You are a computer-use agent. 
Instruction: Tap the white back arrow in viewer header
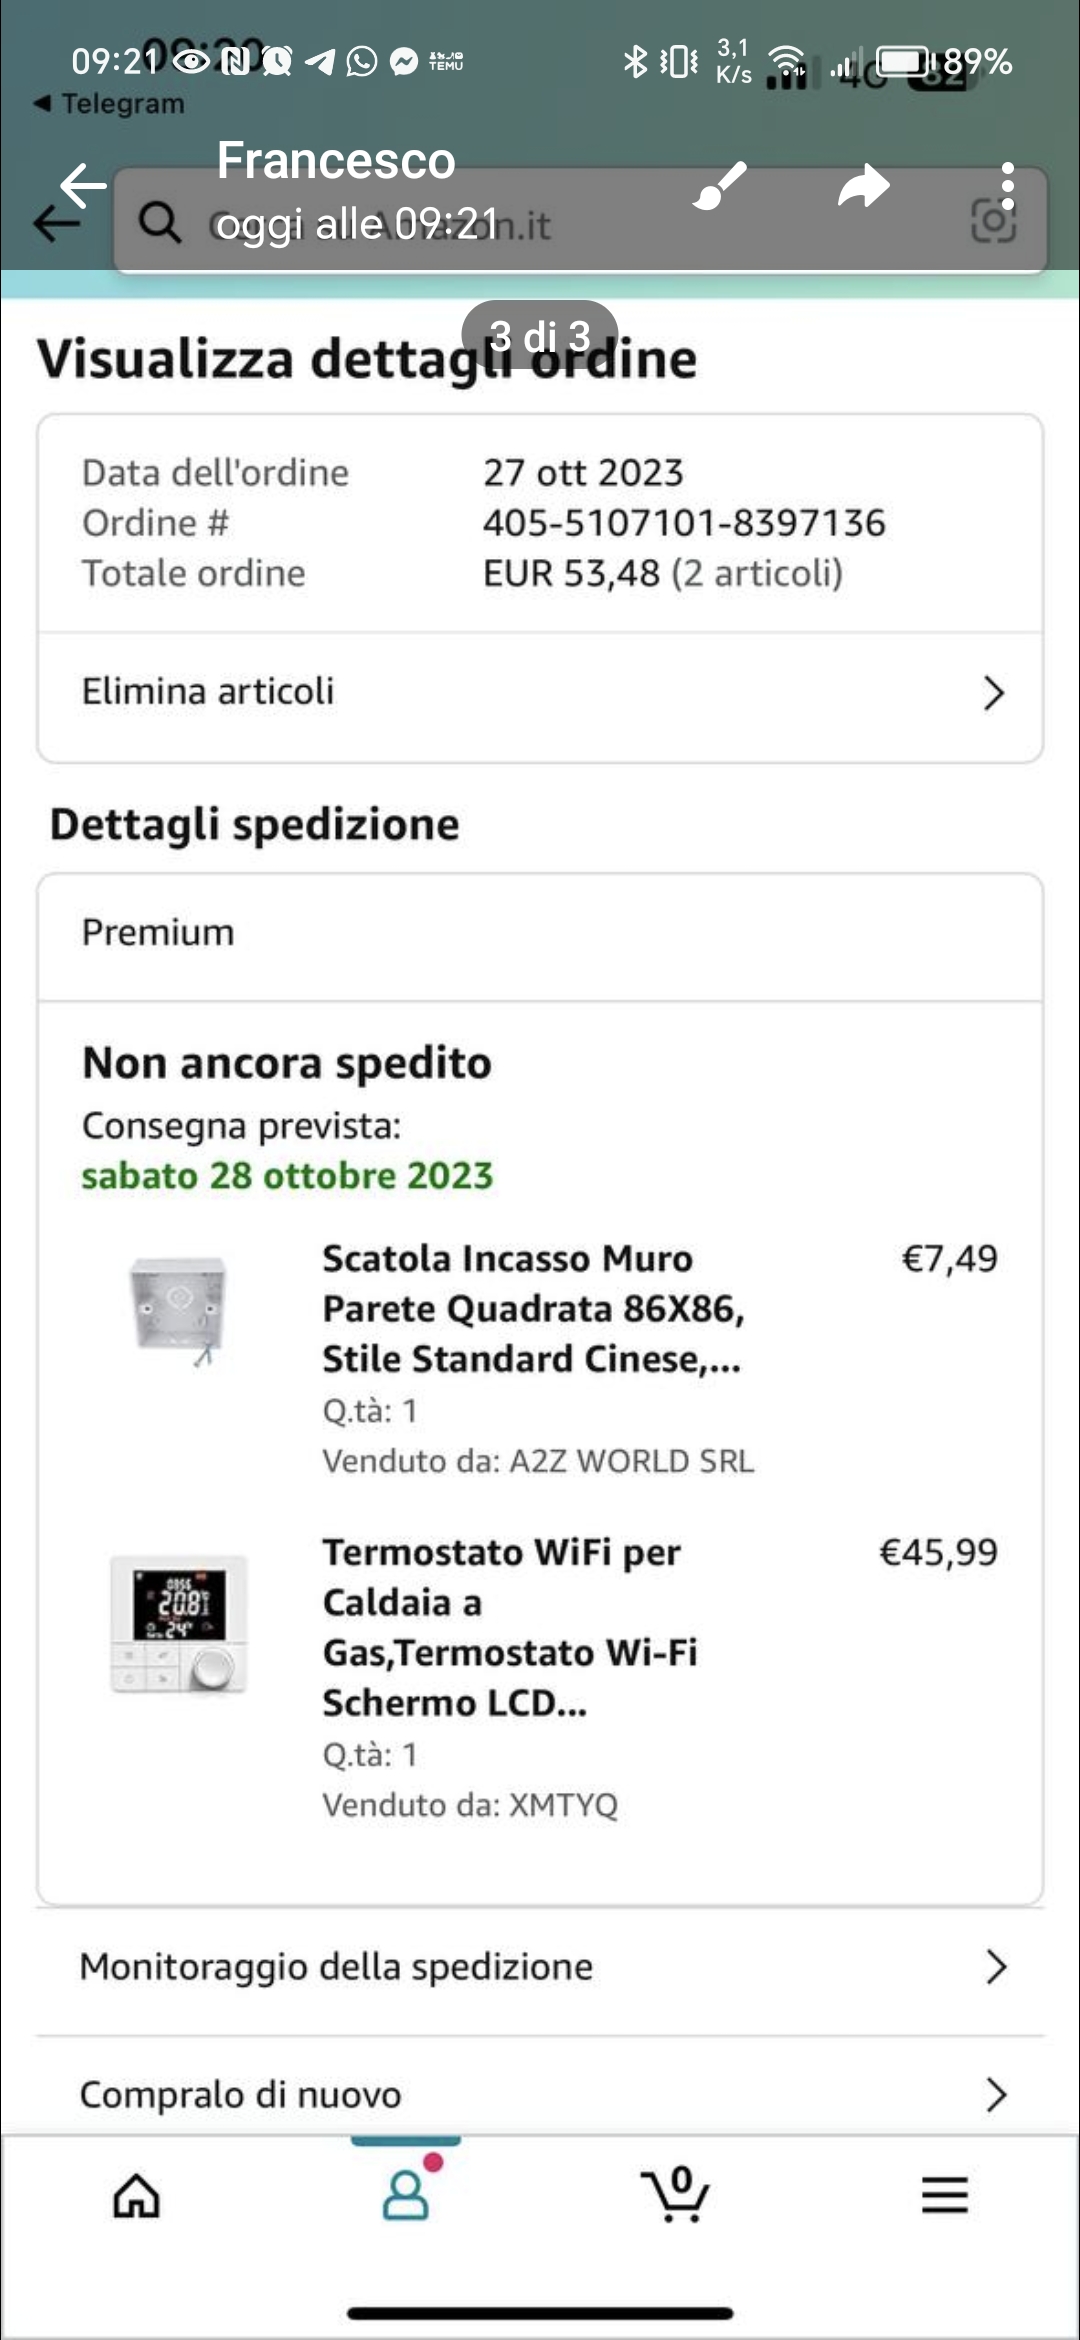[82, 185]
